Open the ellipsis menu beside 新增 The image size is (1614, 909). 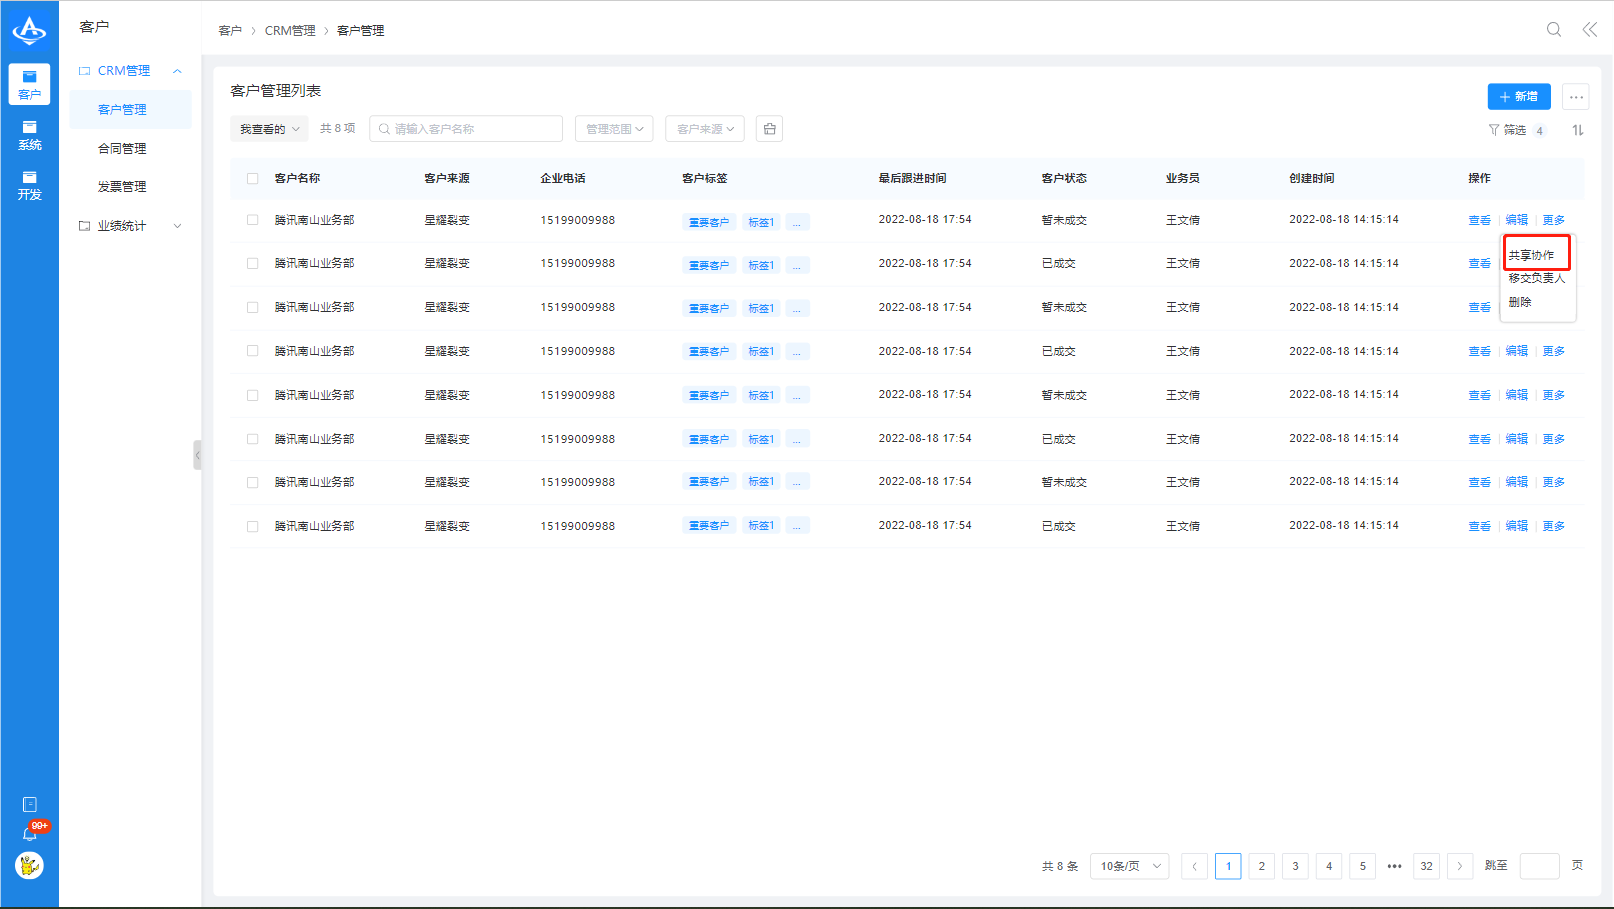coord(1576,97)
